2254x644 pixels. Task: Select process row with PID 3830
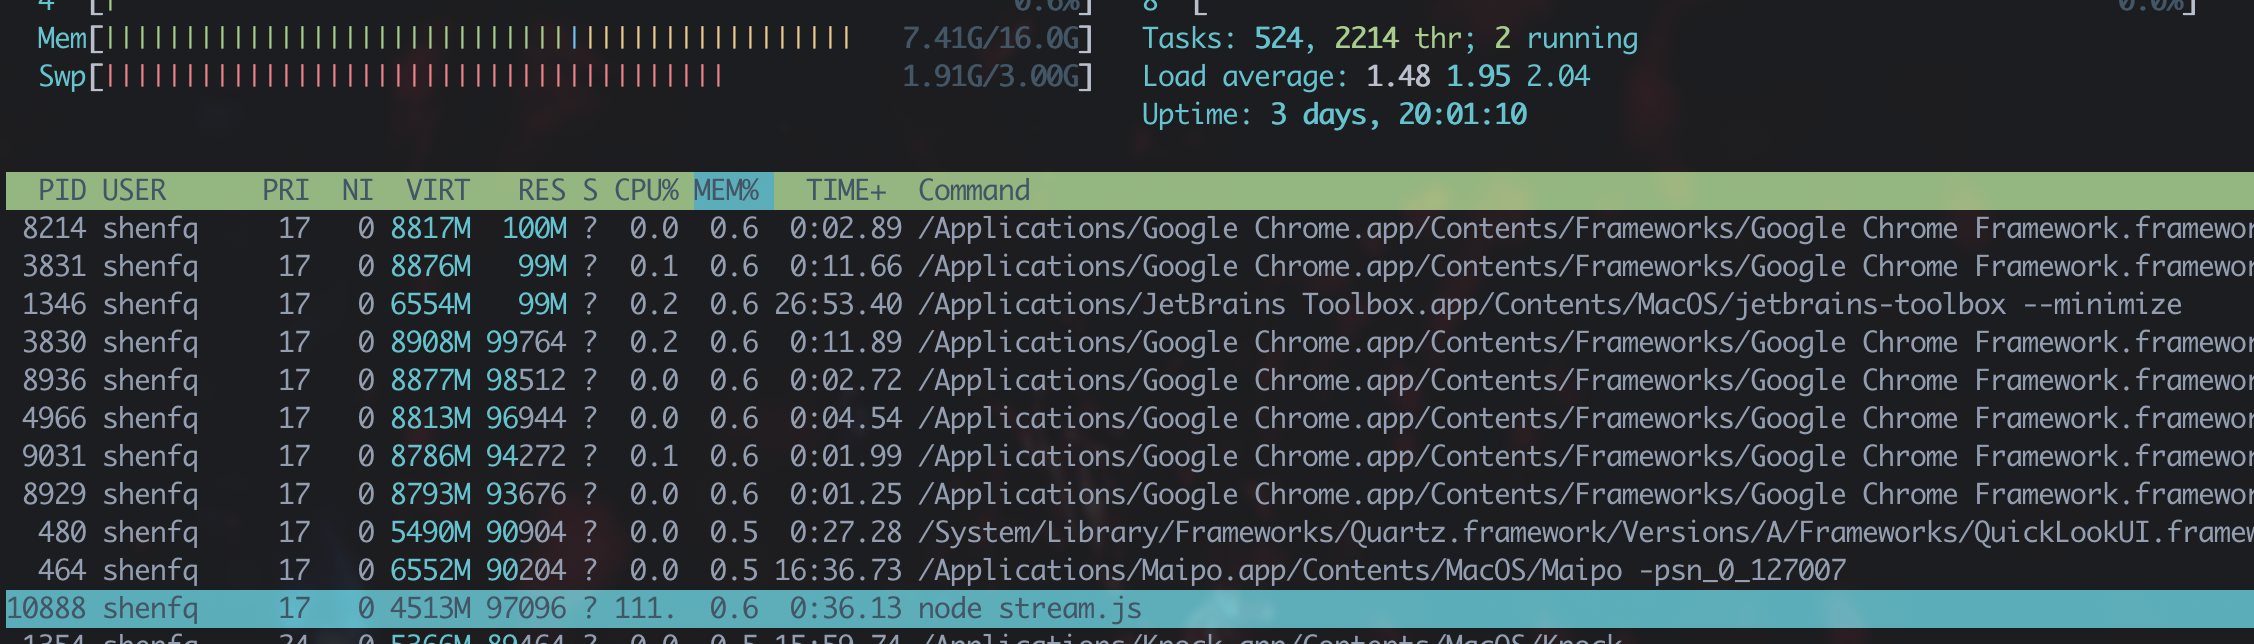(1130, 342)
